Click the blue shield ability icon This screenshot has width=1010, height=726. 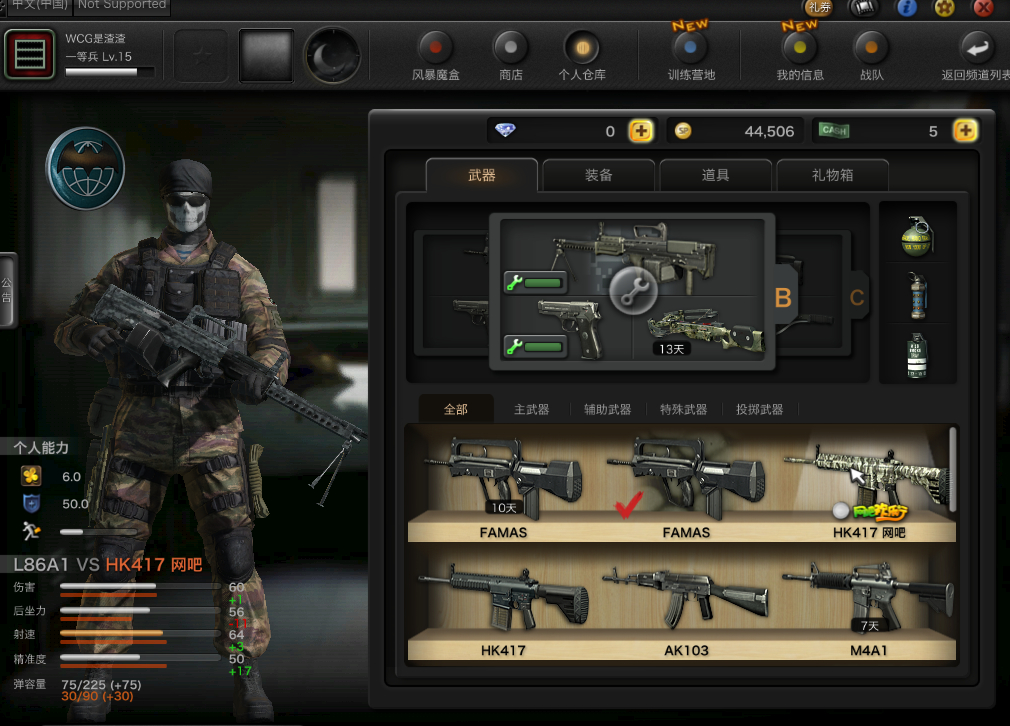[31, 503]
